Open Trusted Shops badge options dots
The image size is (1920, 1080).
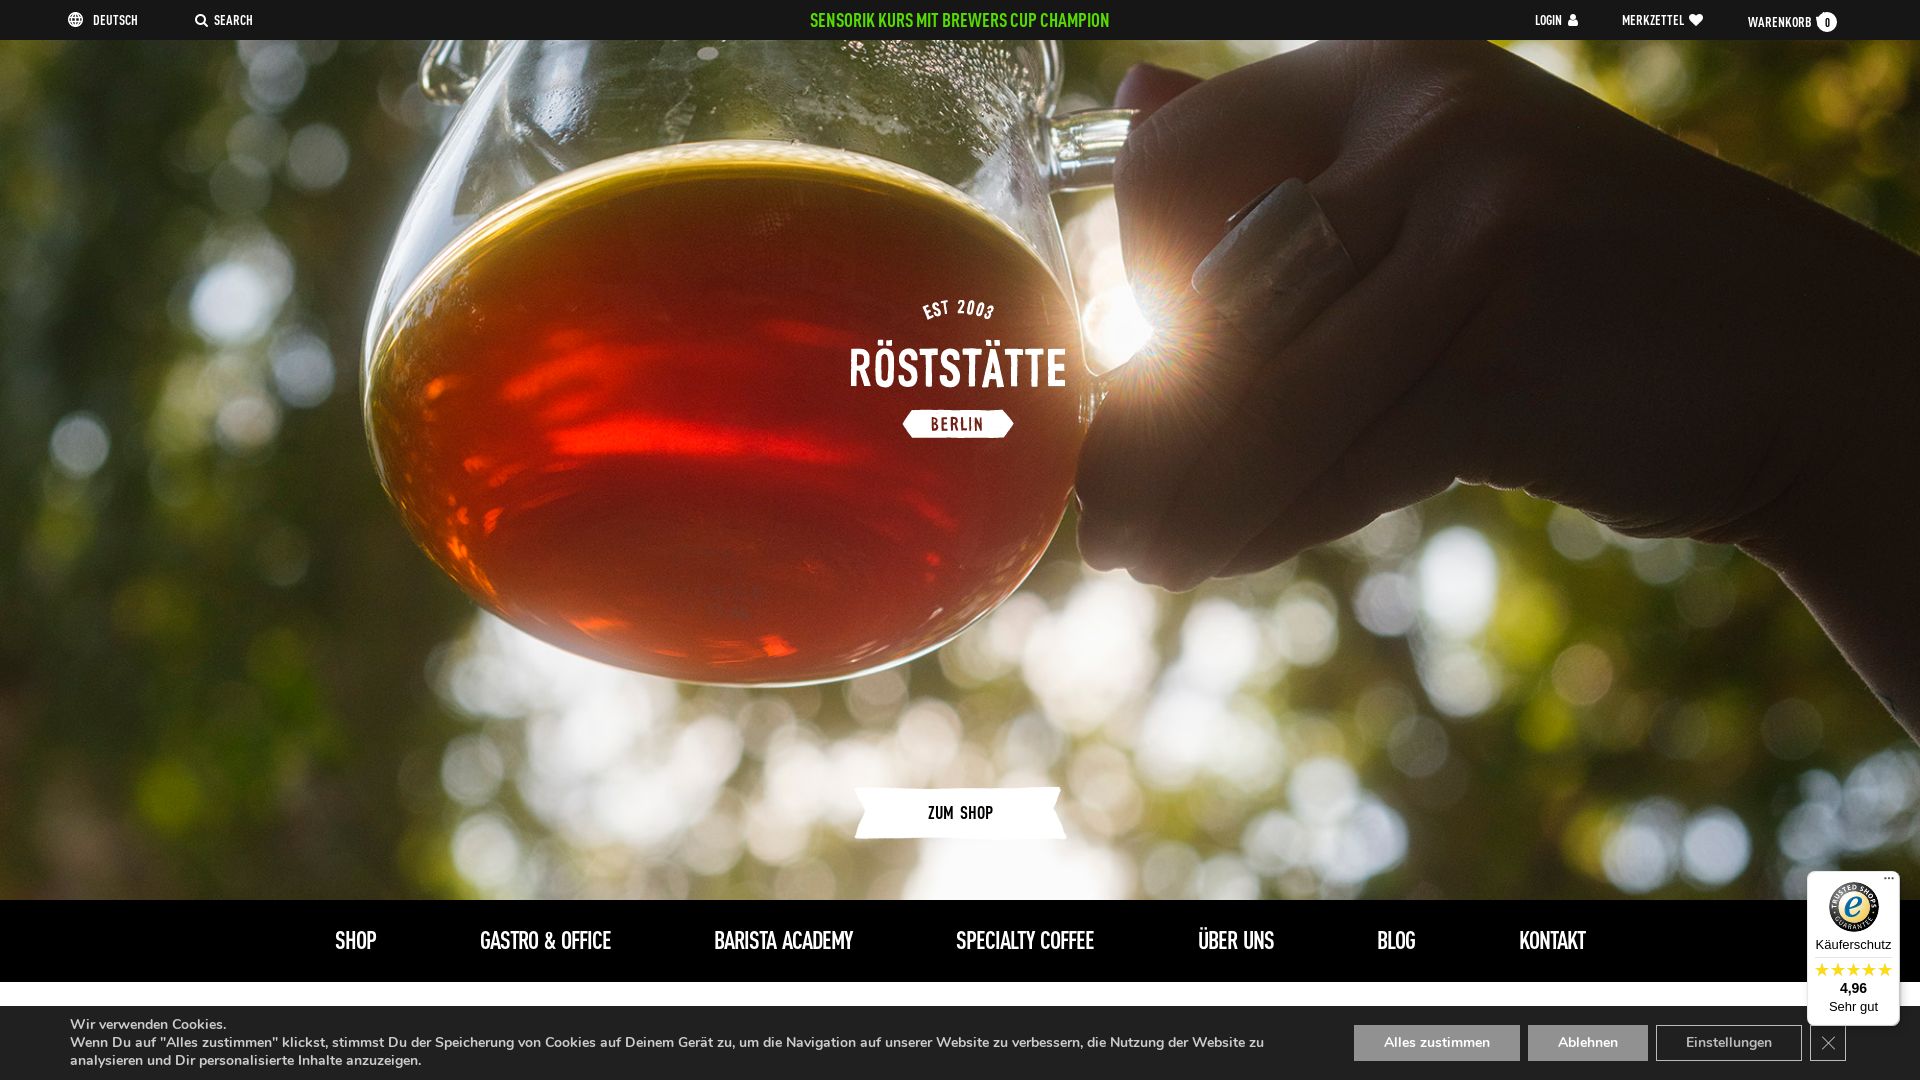point(1889,879)
